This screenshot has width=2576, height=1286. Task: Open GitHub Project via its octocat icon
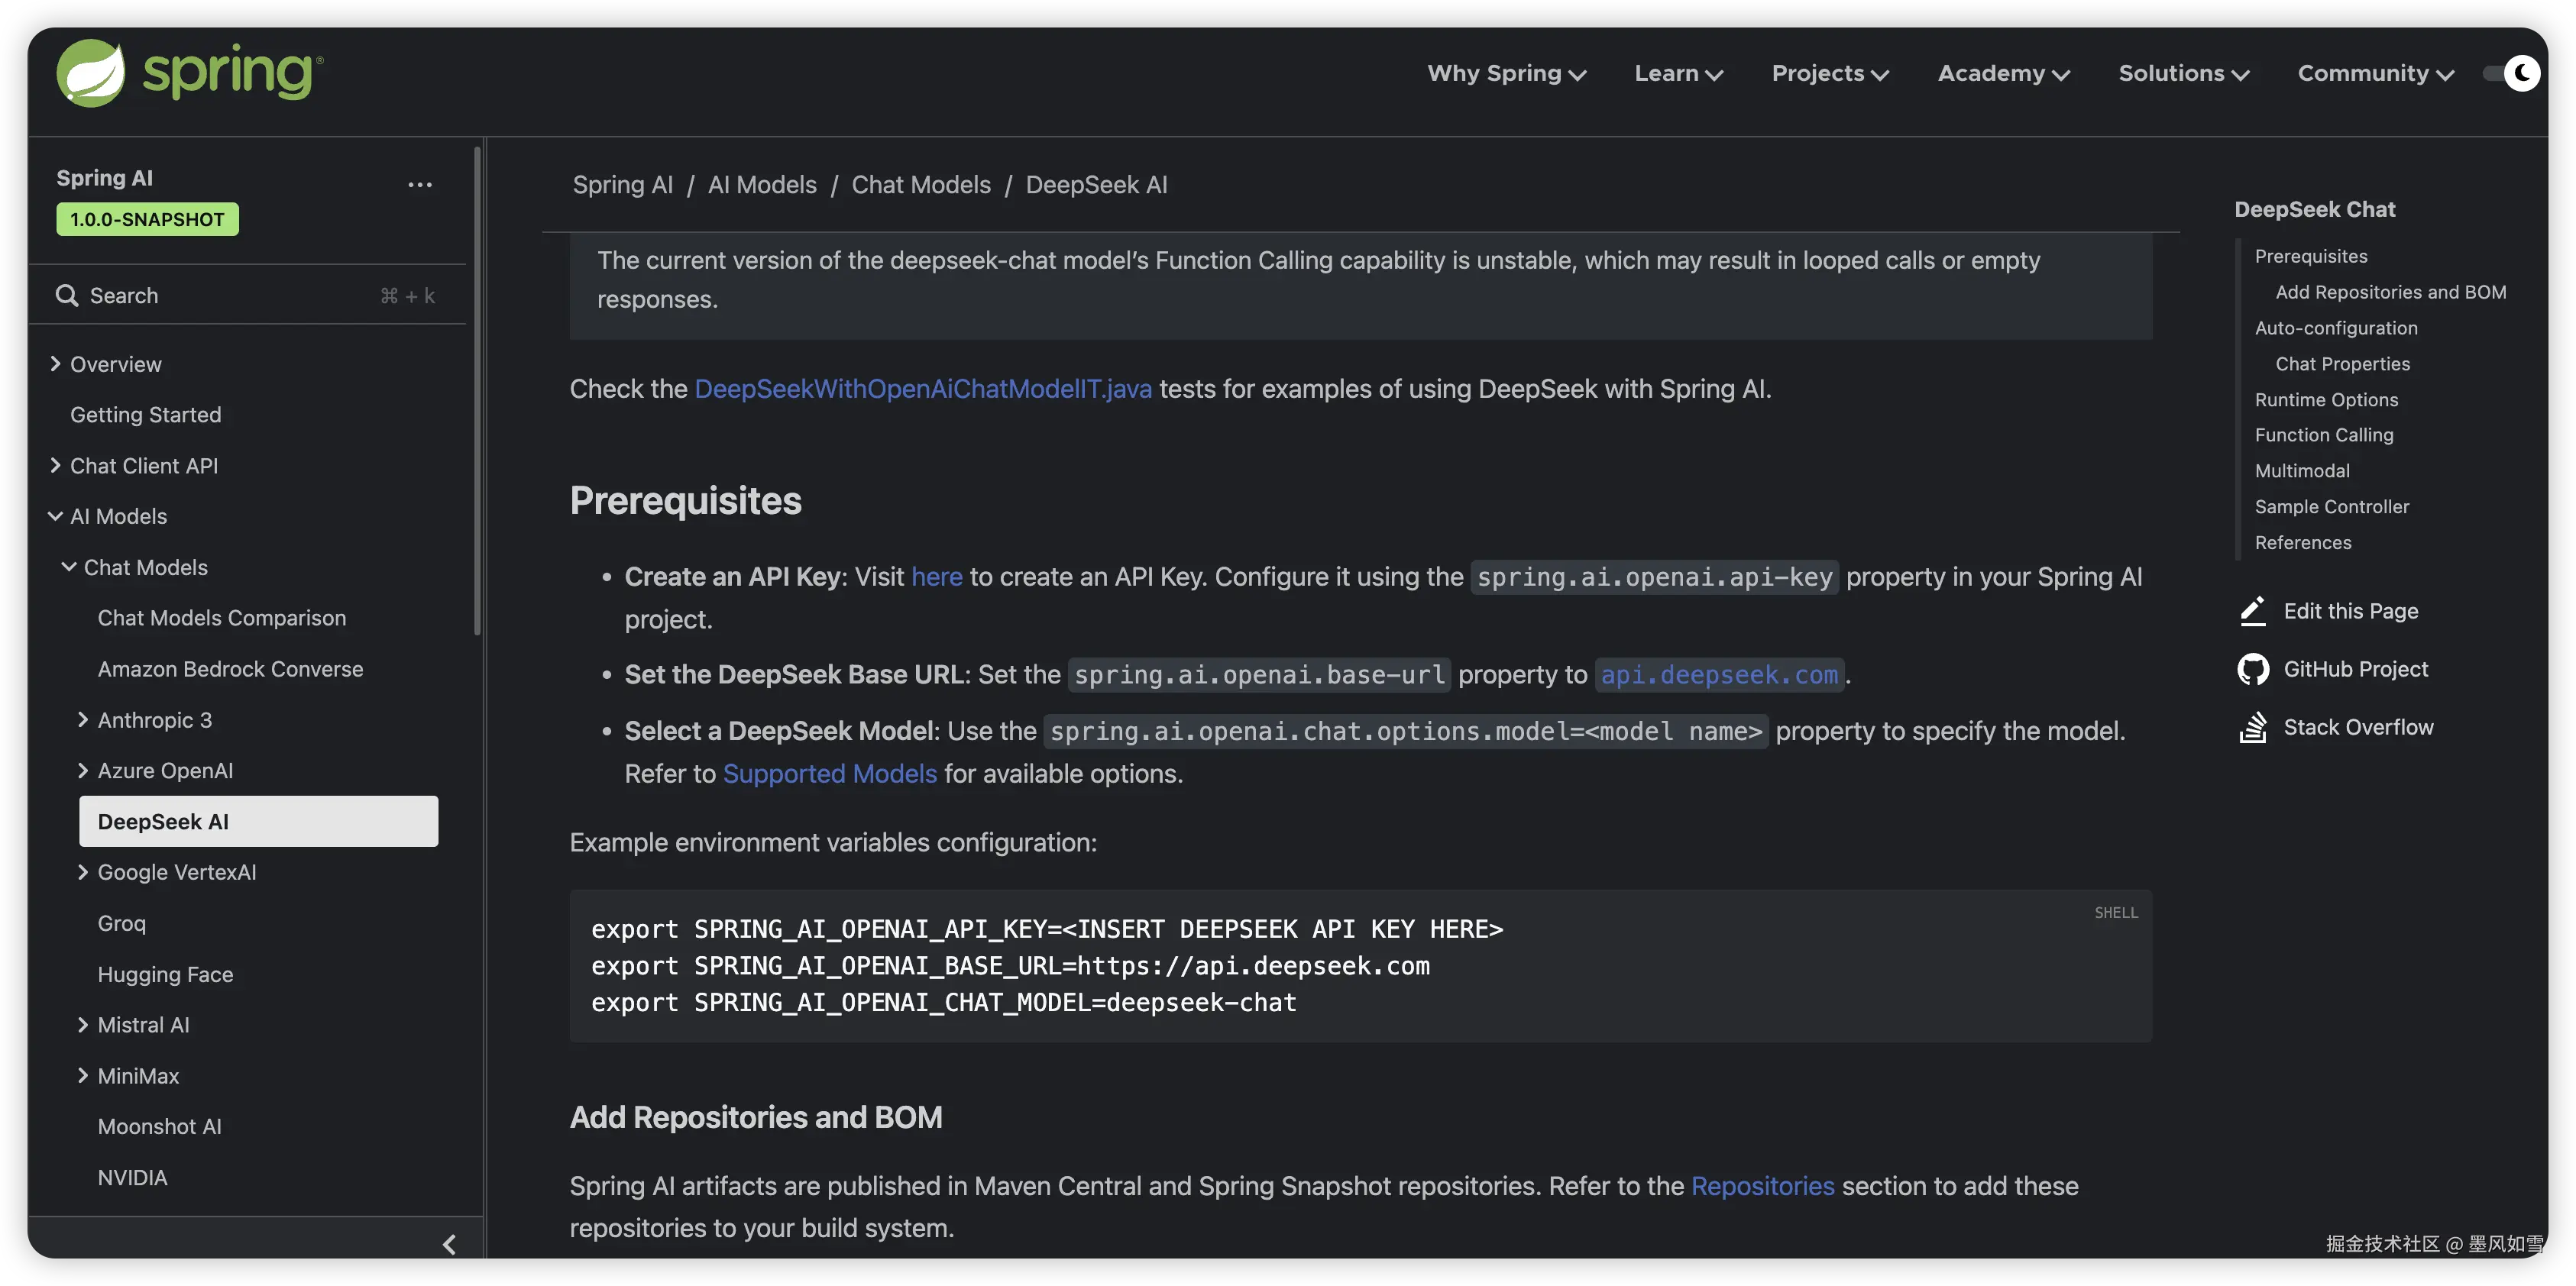tap(2253, 669)
